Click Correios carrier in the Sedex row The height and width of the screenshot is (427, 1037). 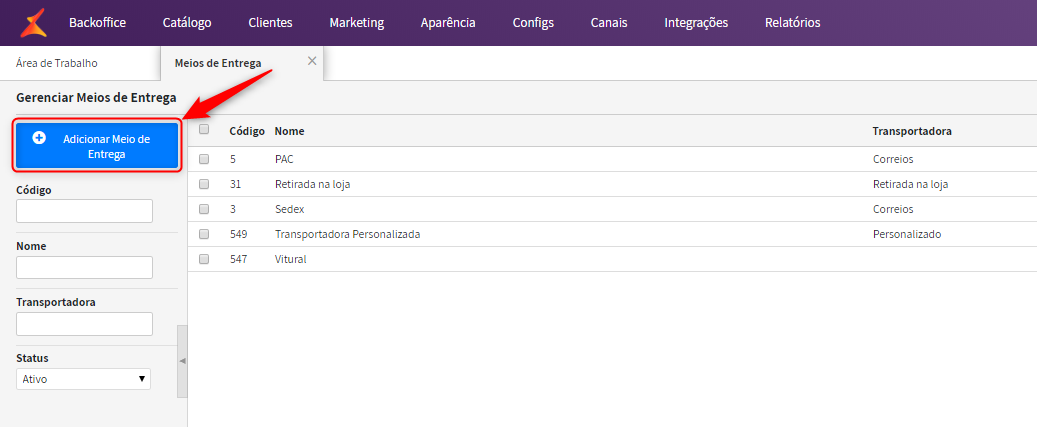(893, 209)
